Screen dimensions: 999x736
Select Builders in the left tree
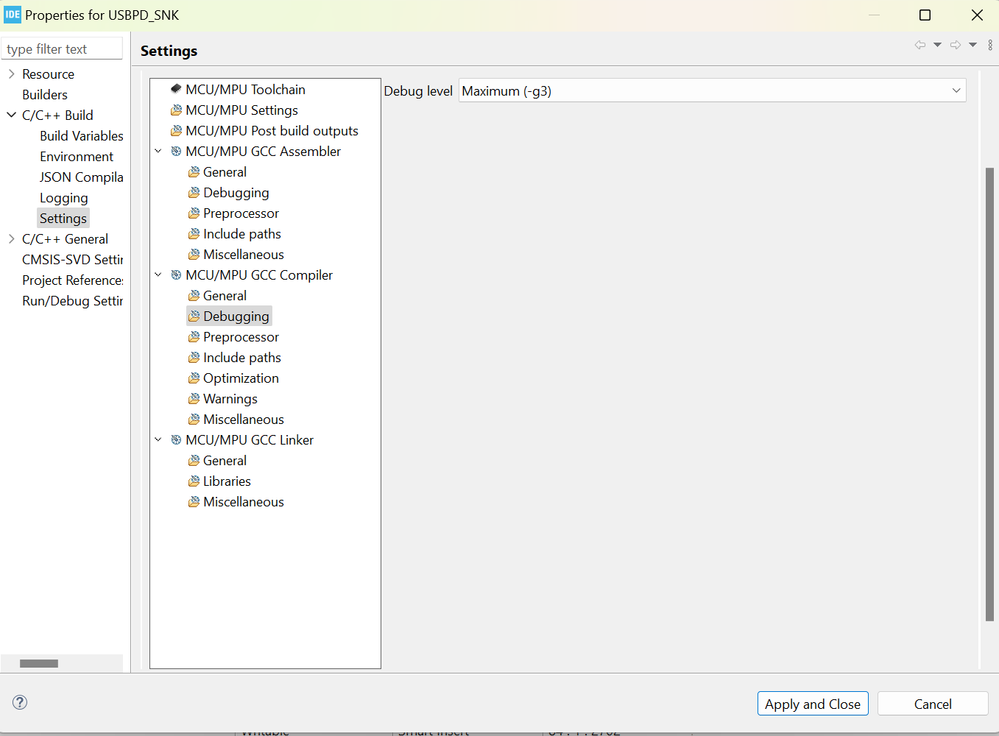(45, 94)
